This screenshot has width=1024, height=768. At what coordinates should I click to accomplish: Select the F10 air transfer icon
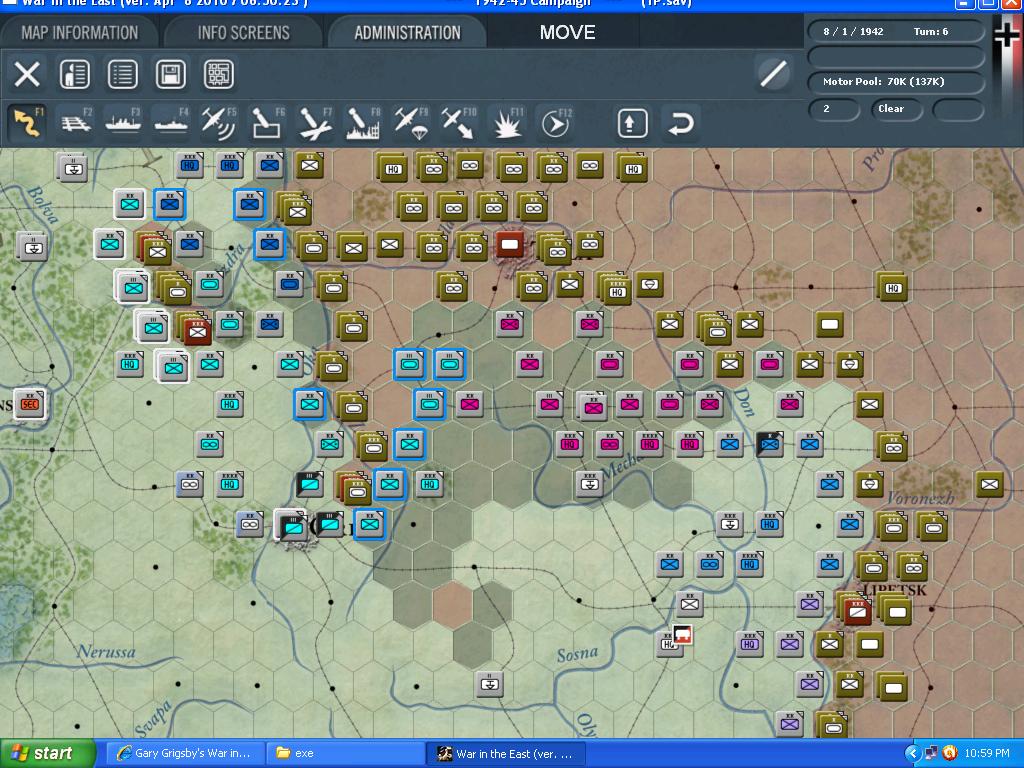coord(458,123)
